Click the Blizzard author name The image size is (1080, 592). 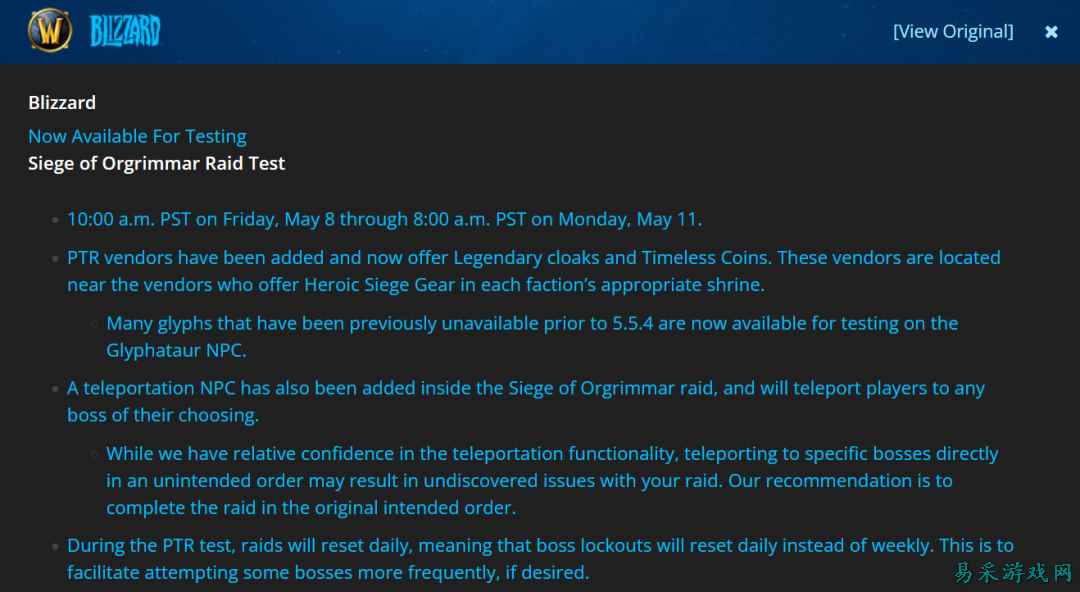pos(62,103)
